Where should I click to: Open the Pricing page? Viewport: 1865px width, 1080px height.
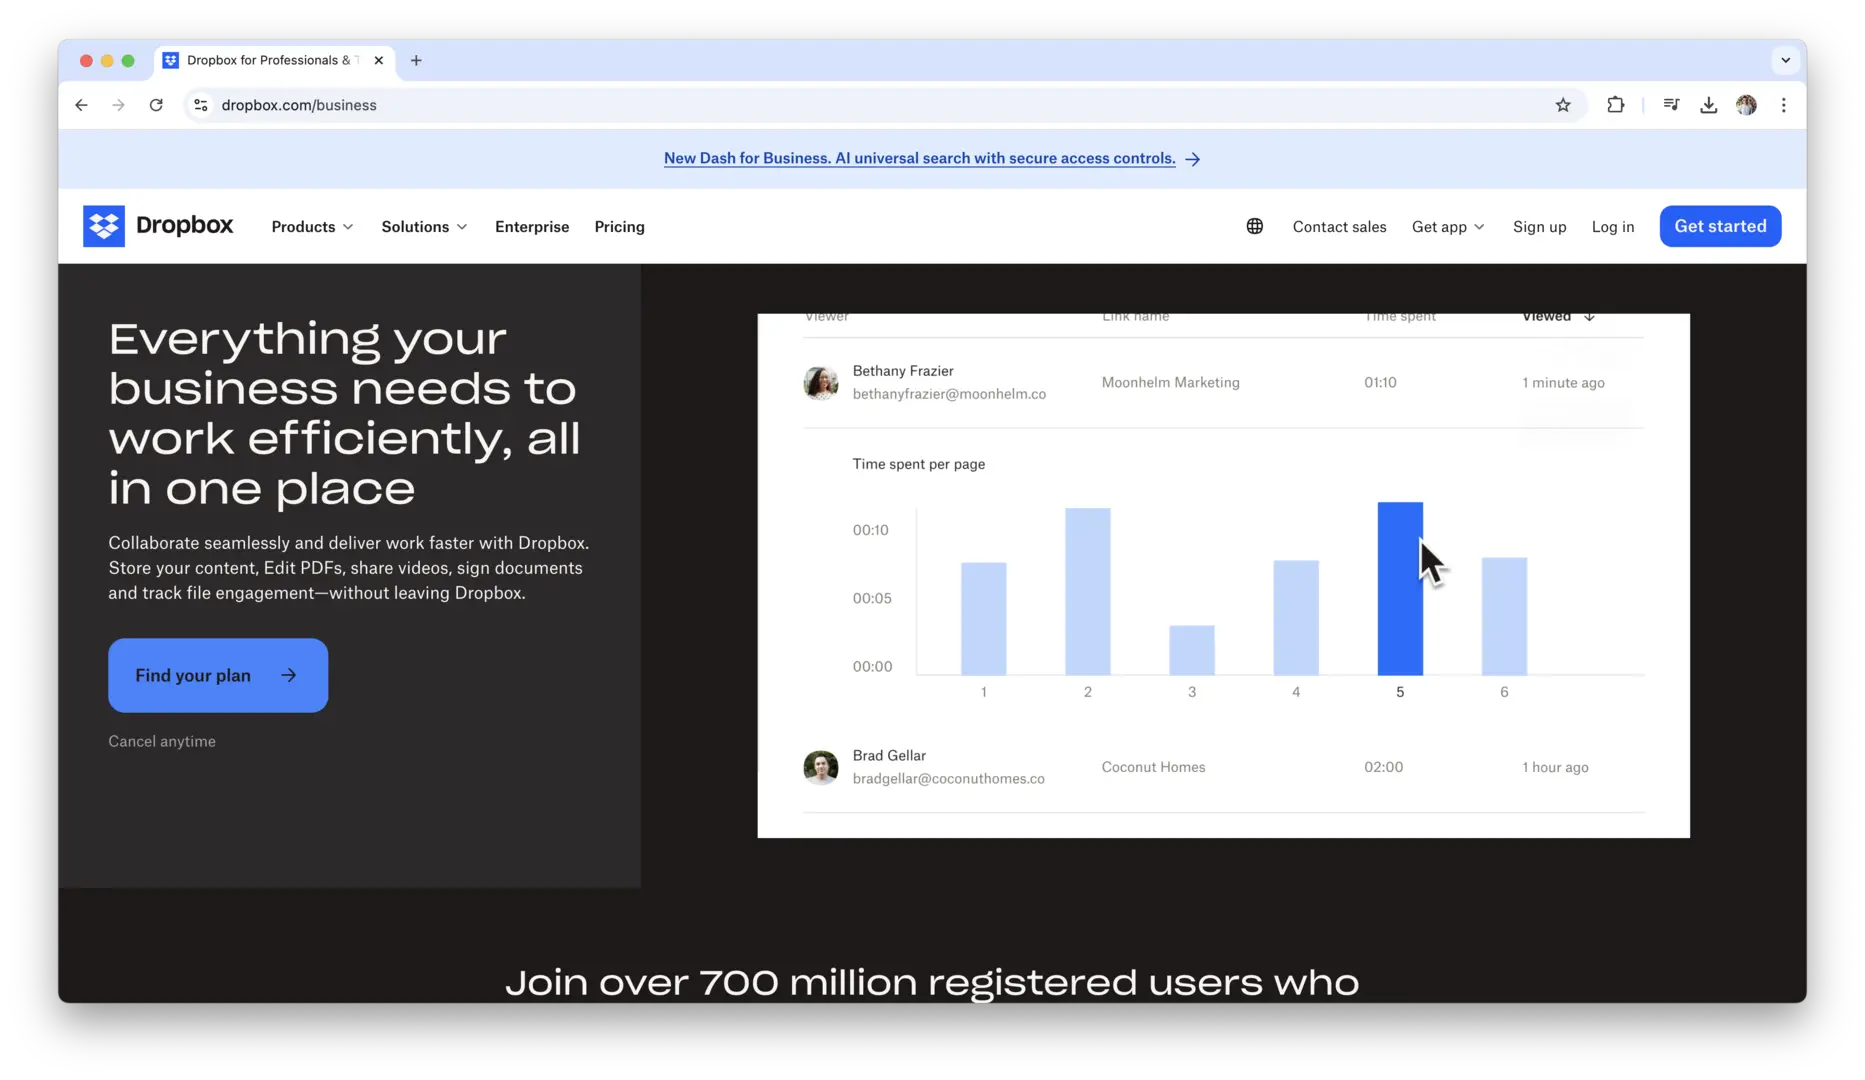click(619, 227)
